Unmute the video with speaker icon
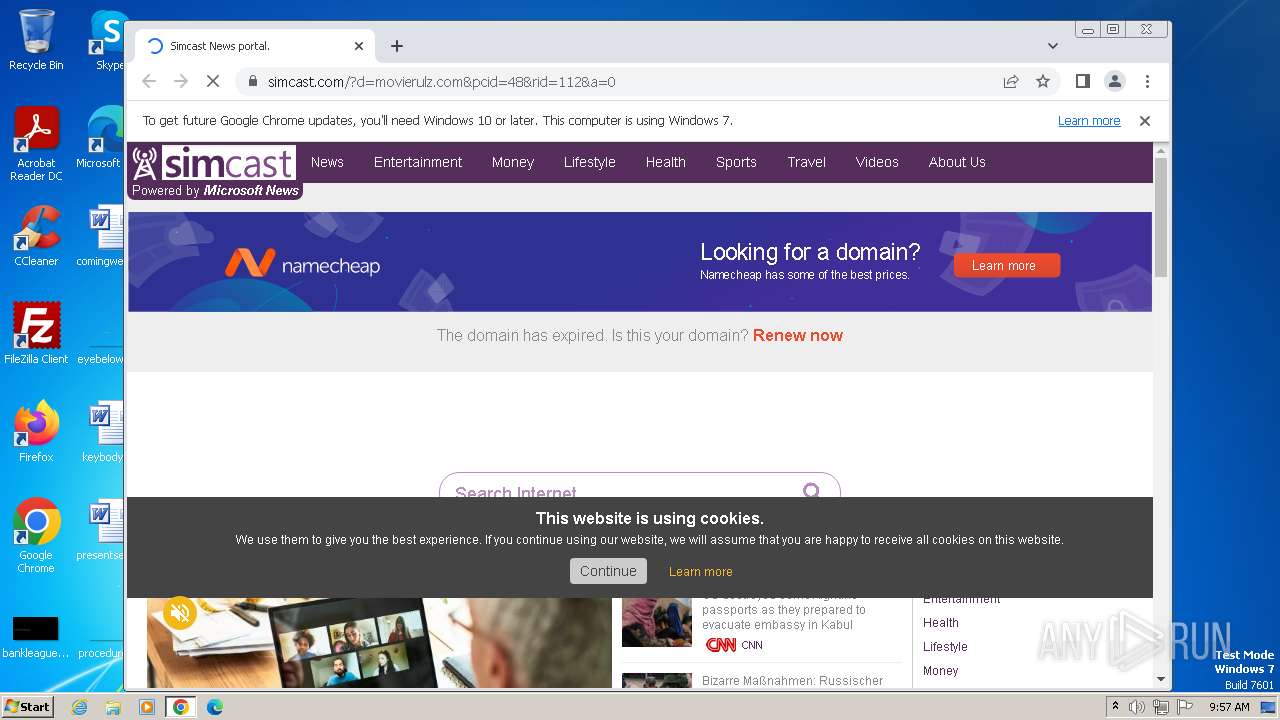Viewport: 1280px width, 720px height. (x=180, y=612)
